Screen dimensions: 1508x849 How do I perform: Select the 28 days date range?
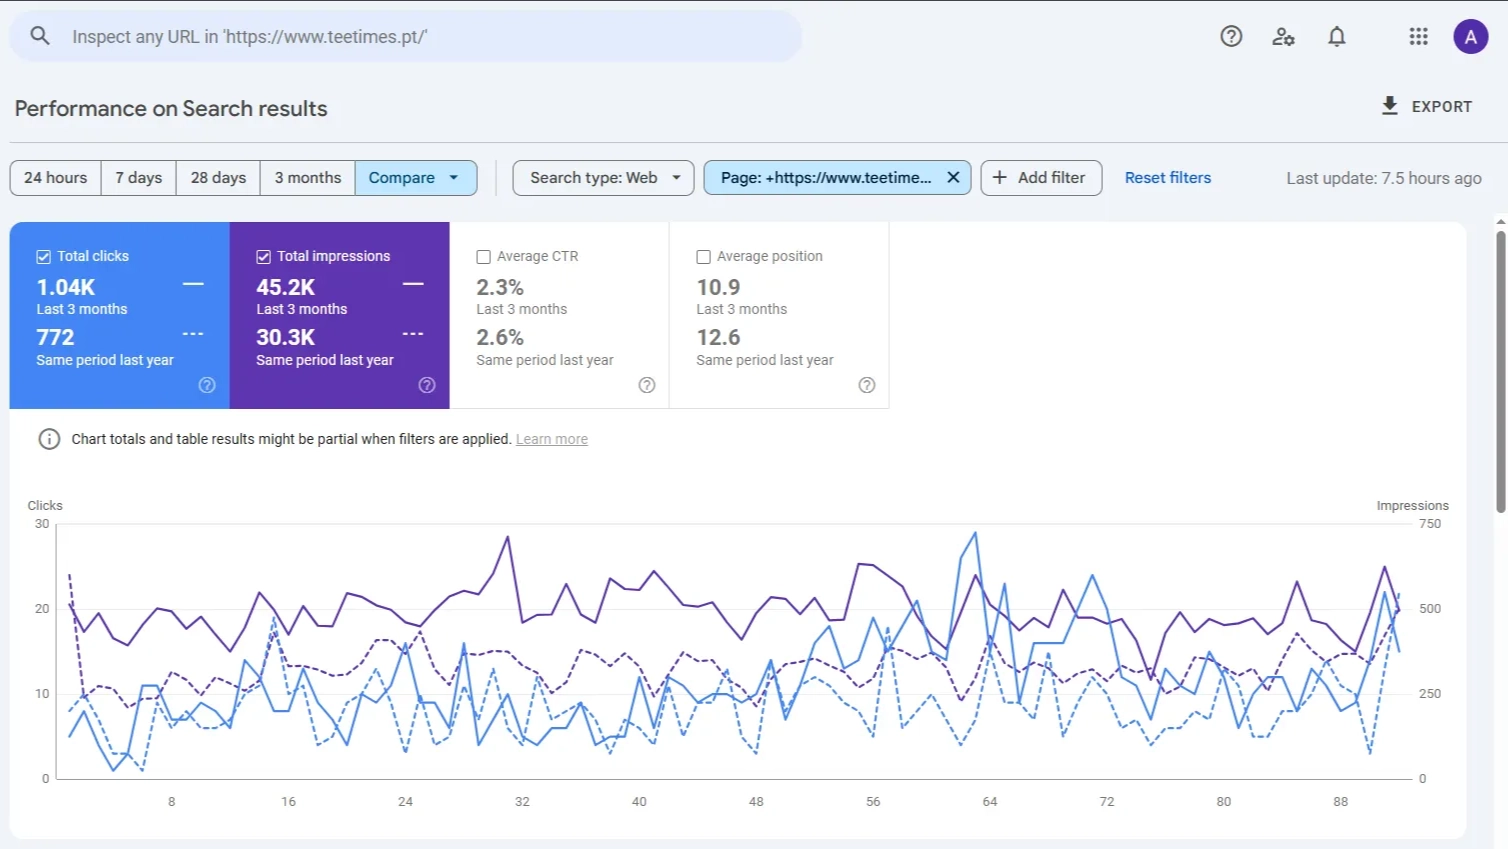click(x=217, y=177)
